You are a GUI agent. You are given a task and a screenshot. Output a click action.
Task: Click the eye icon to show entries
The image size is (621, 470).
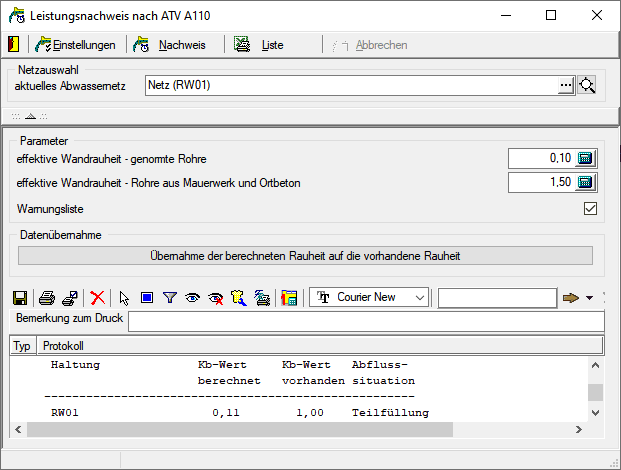tap(191, 298)
